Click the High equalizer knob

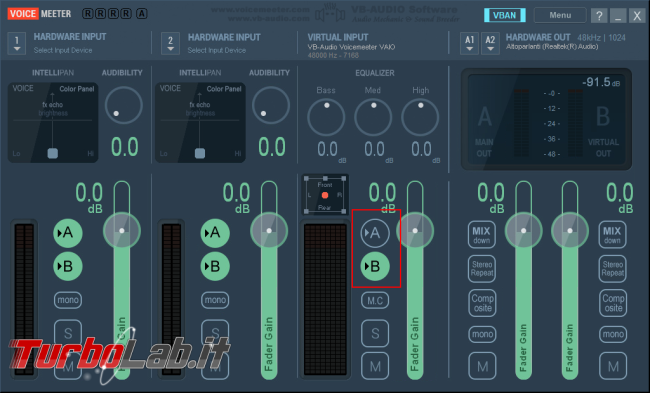coord(420,117)
